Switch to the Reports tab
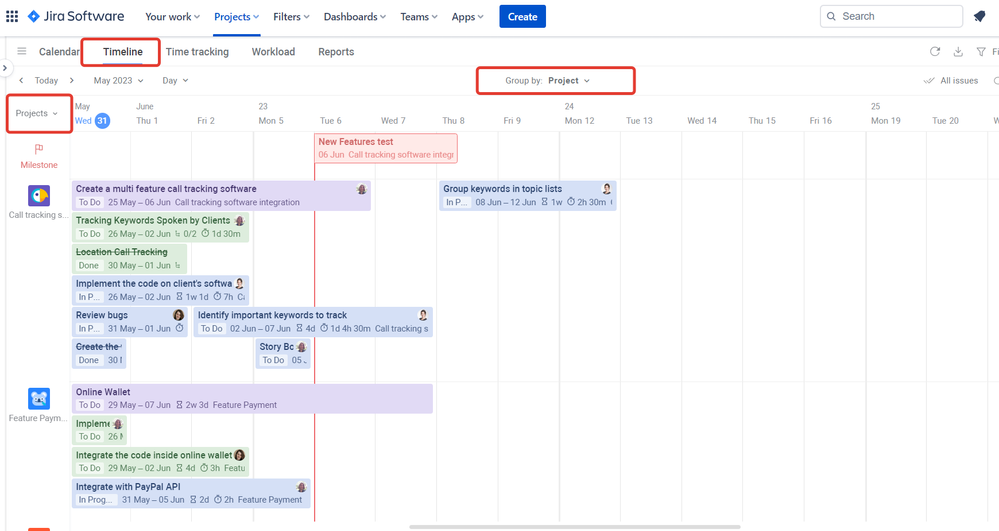 [336, 52]
